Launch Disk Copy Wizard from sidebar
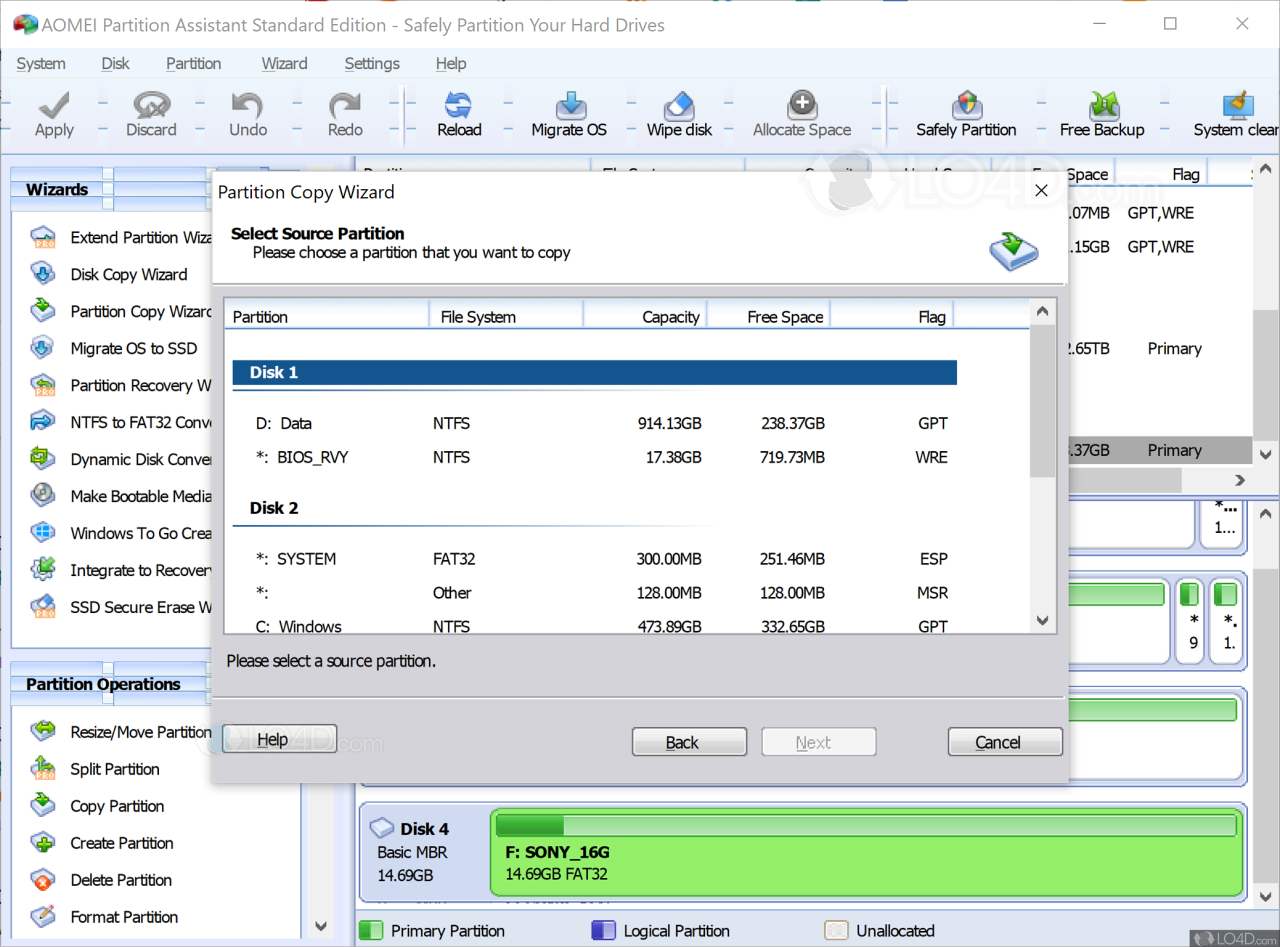This screenshot has height=947, width=1280. click(110, 274)
